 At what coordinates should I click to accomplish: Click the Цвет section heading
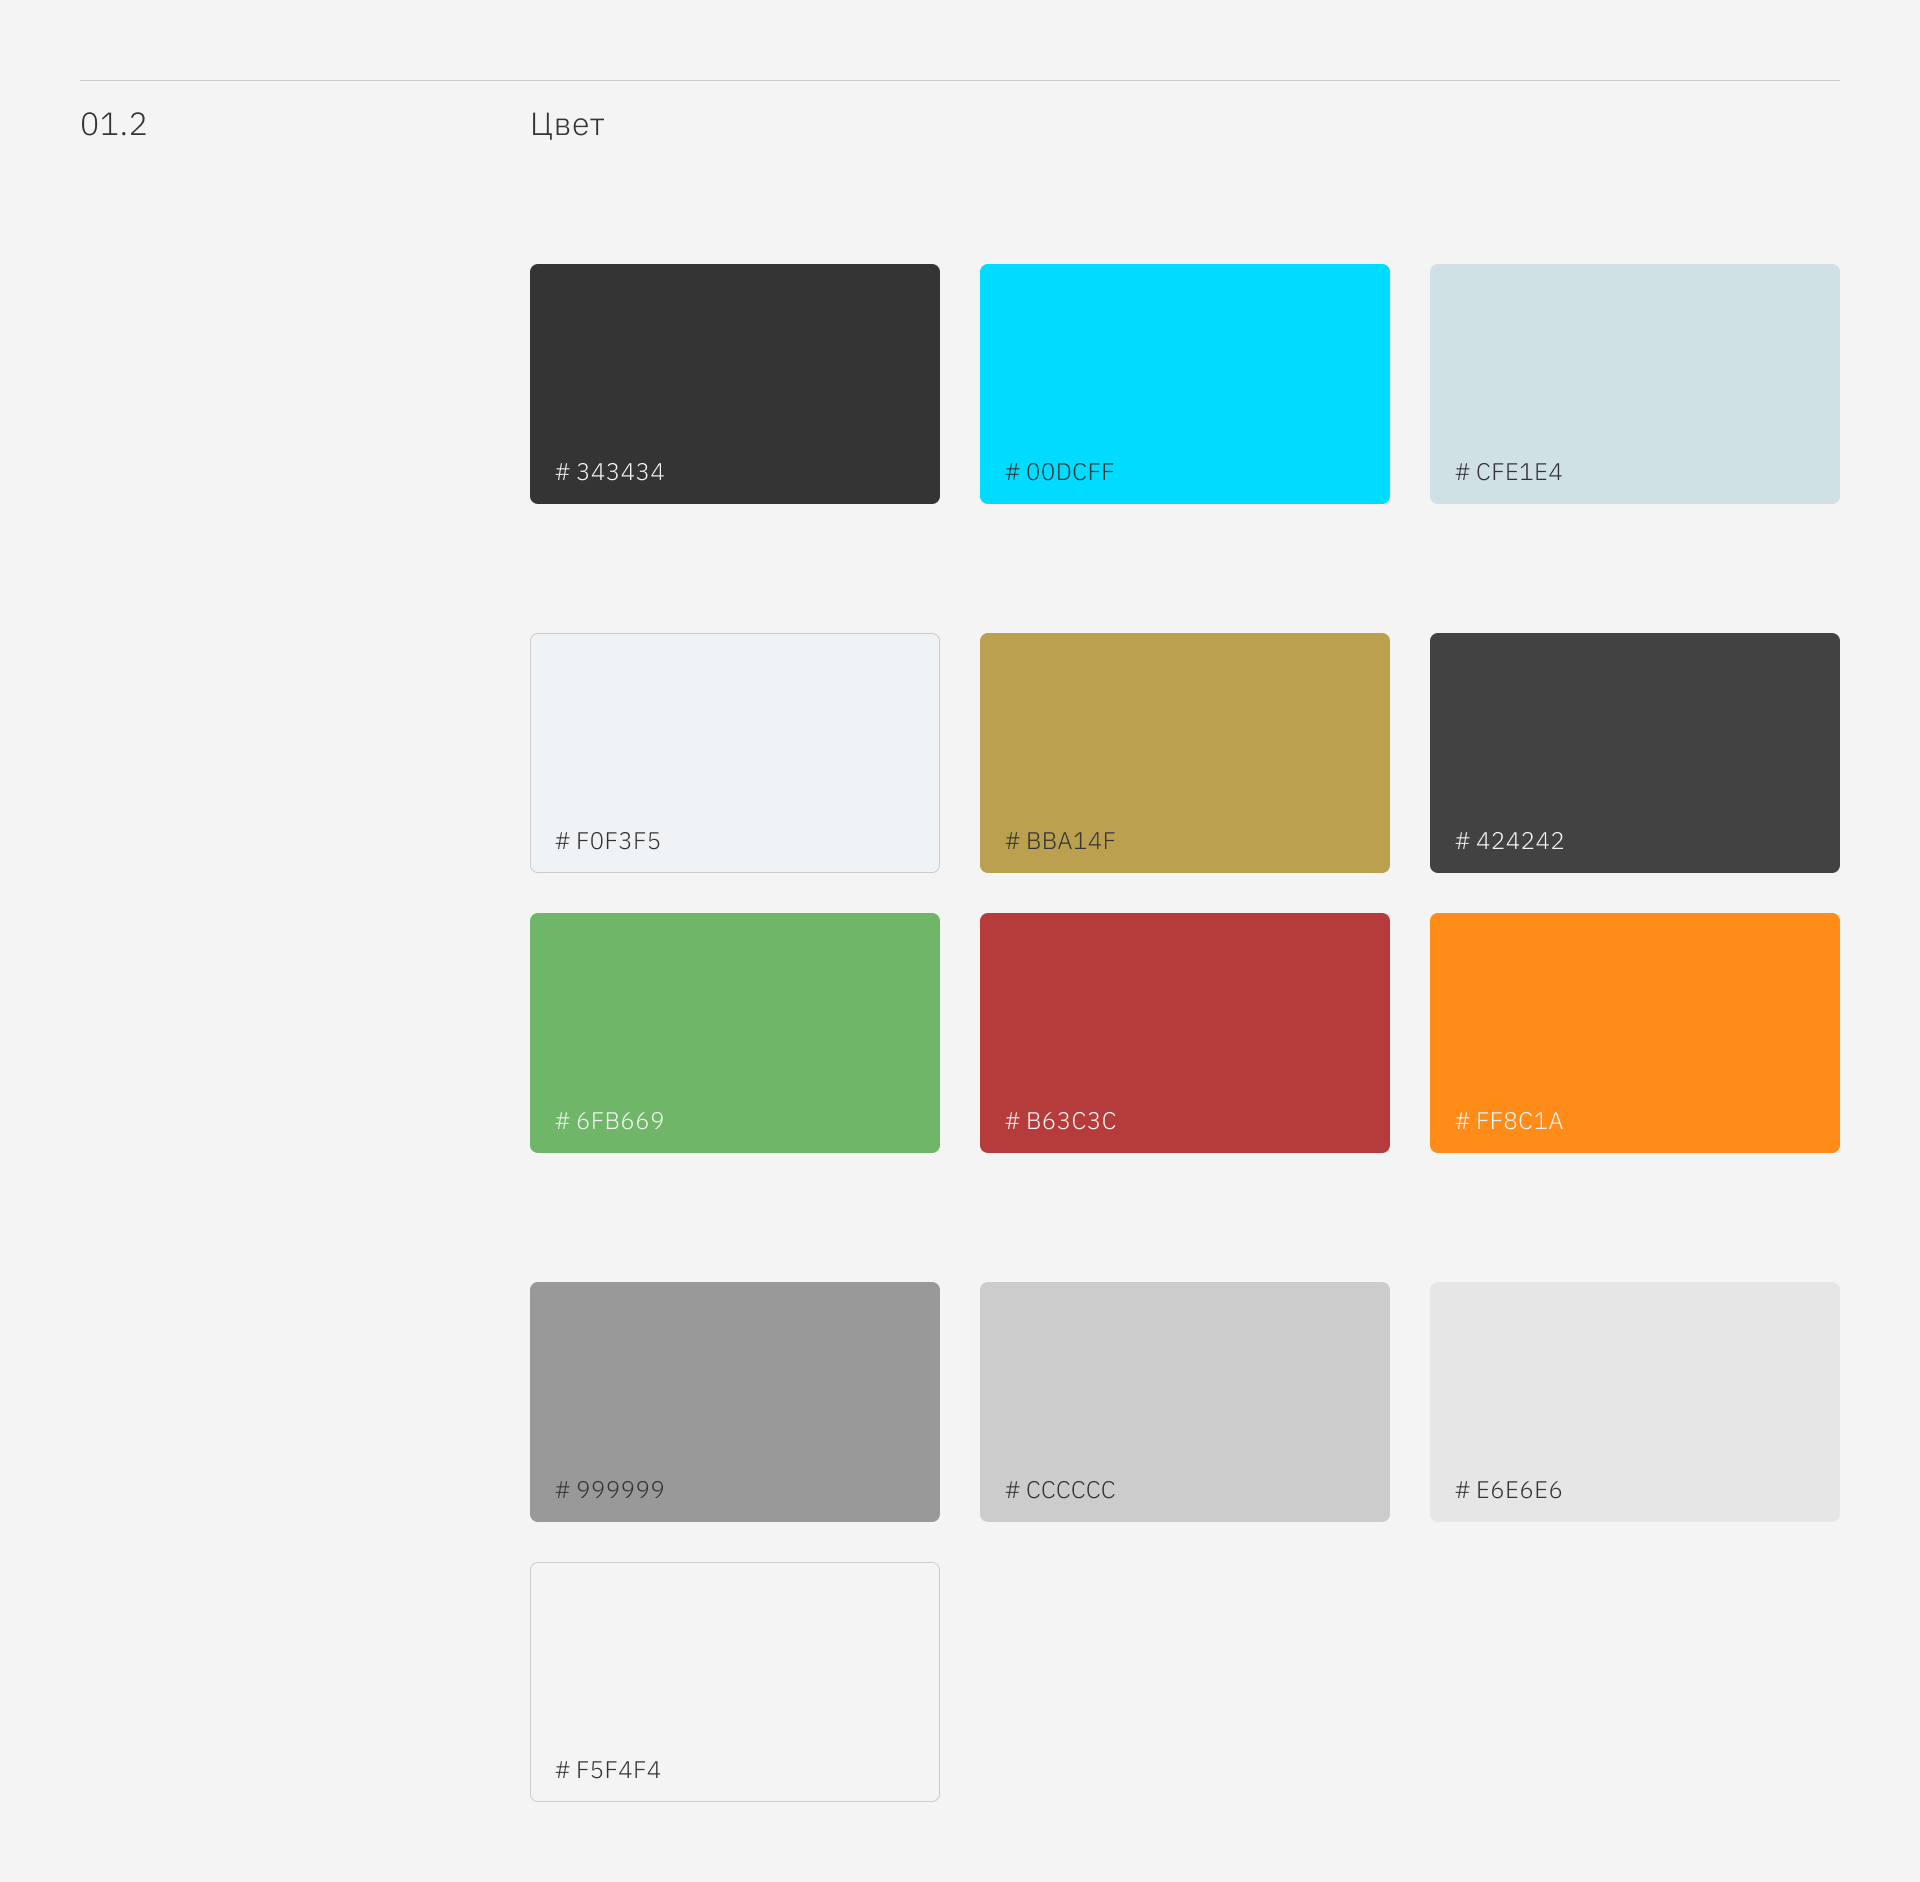pos(567,125)
